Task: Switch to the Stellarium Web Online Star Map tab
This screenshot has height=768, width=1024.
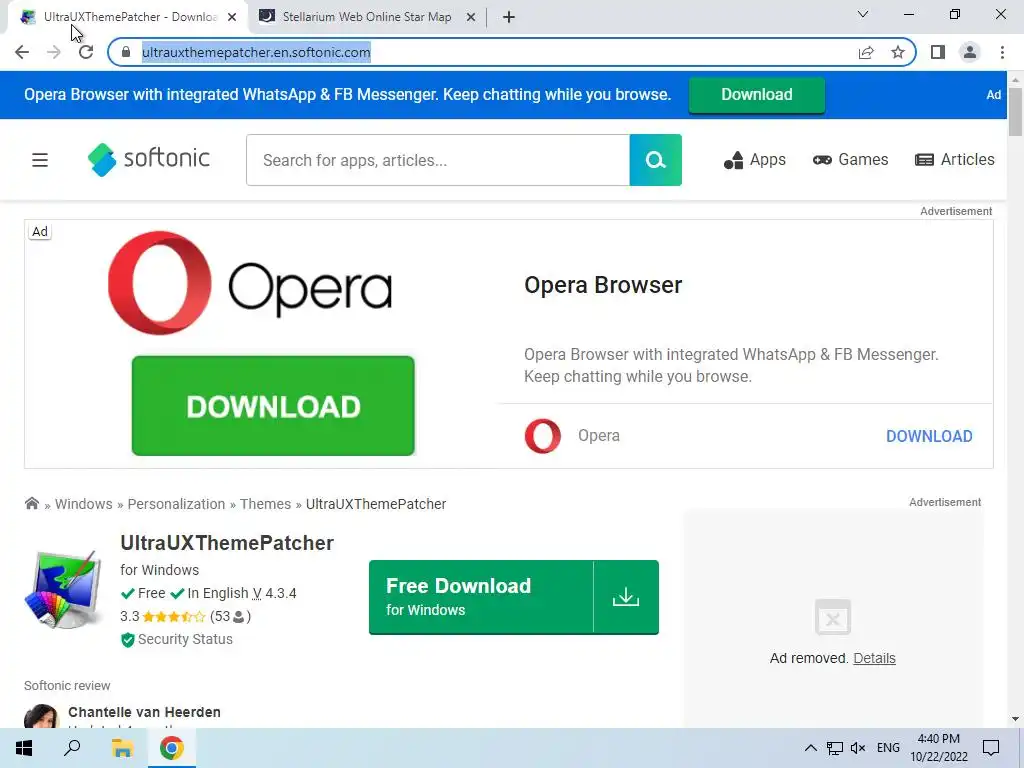Action: click(368, 17)
